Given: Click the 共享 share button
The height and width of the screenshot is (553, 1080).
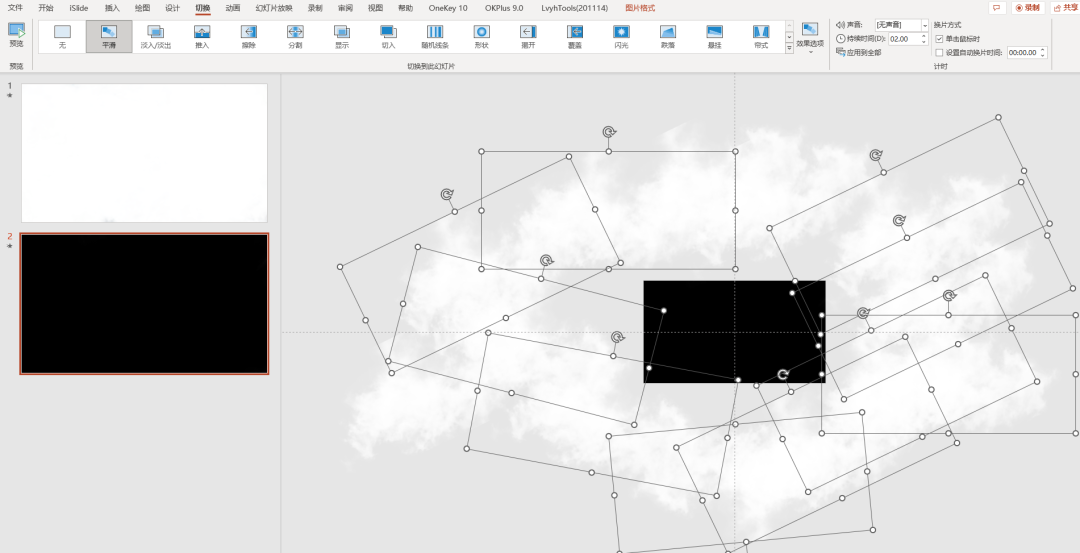Looking at the screenshot, I should (1065, 8).
